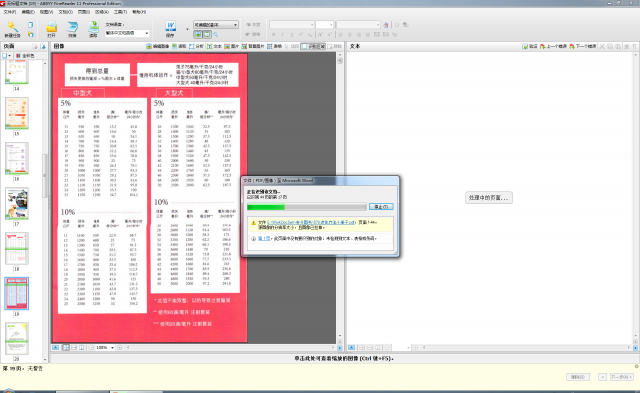Viewport: 640px width, 393px height.
Task: Click the green conversion progress bar
Action: coord(306,207)
